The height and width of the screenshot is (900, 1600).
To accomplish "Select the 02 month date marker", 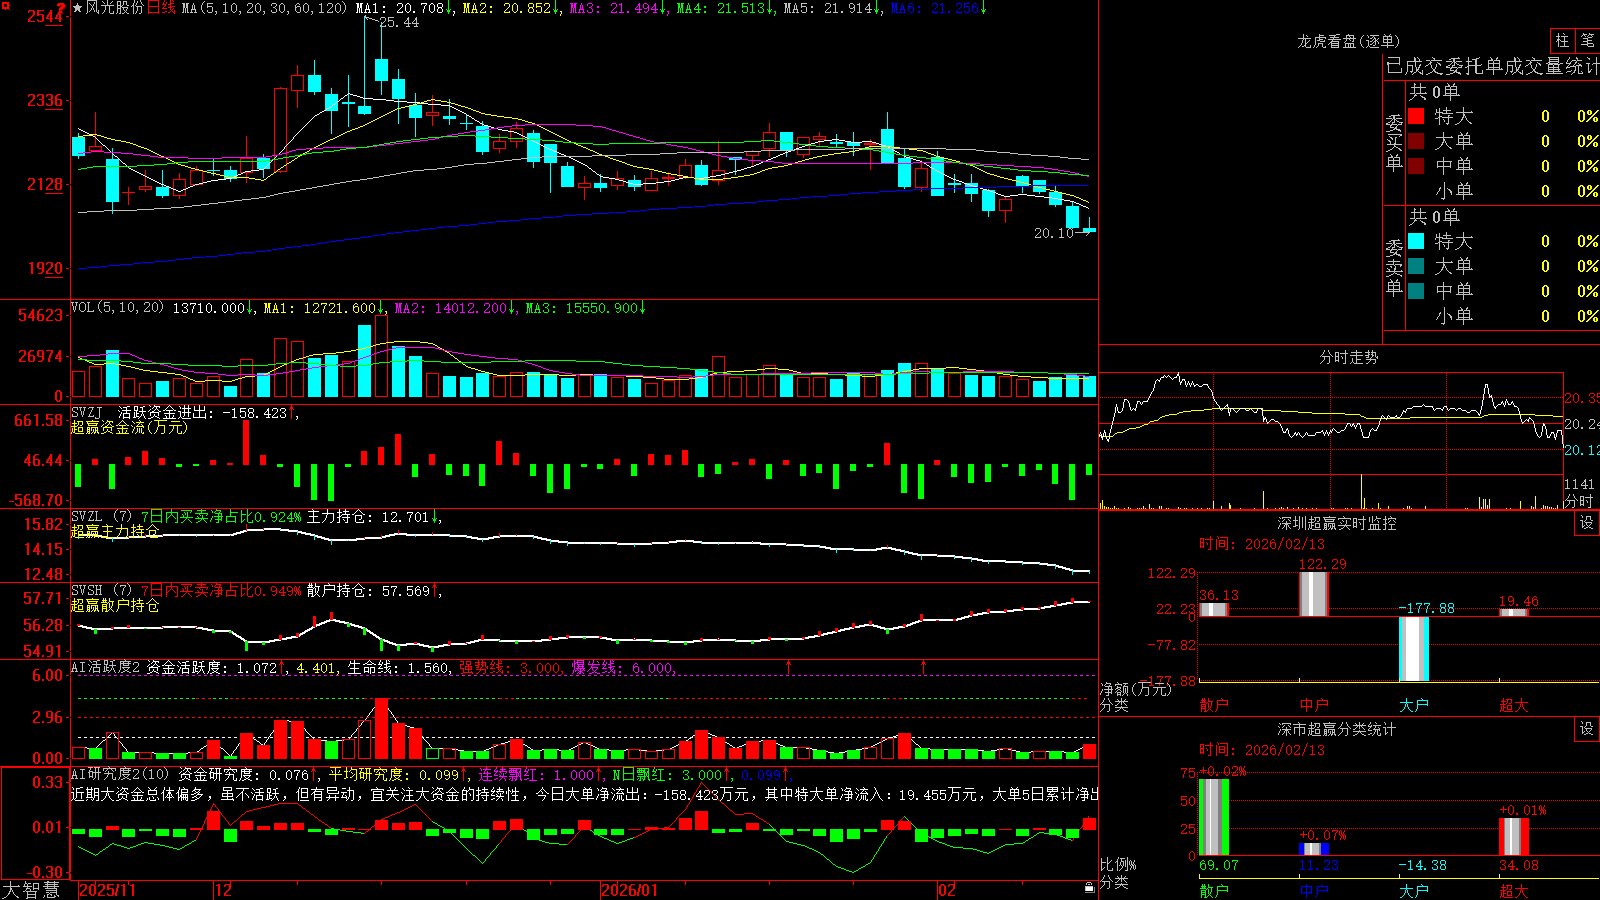I will click(x=947, y=890).
